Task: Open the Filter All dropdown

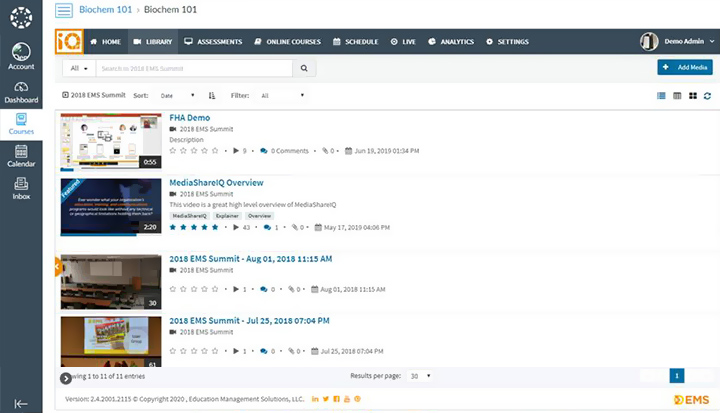Action: pos(282,96)
